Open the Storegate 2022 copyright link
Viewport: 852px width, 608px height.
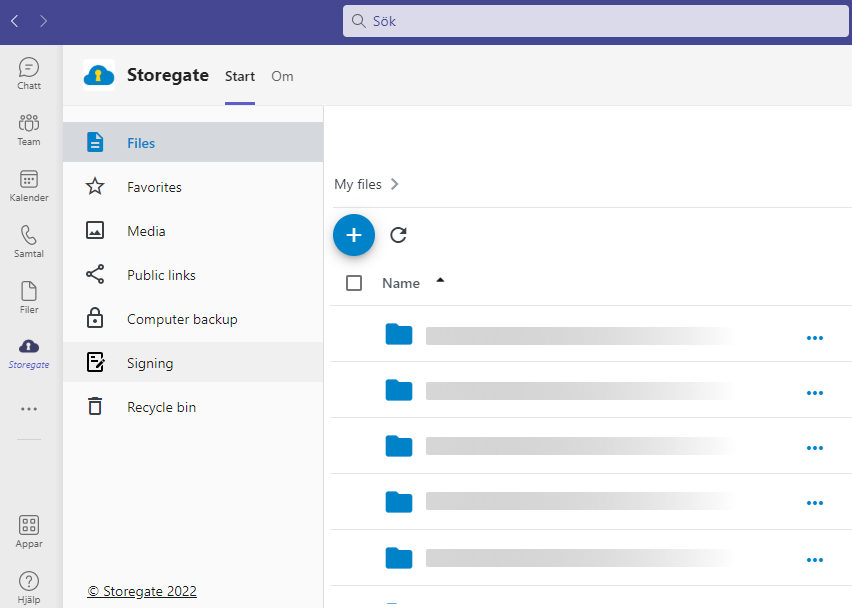coord(142,591)
